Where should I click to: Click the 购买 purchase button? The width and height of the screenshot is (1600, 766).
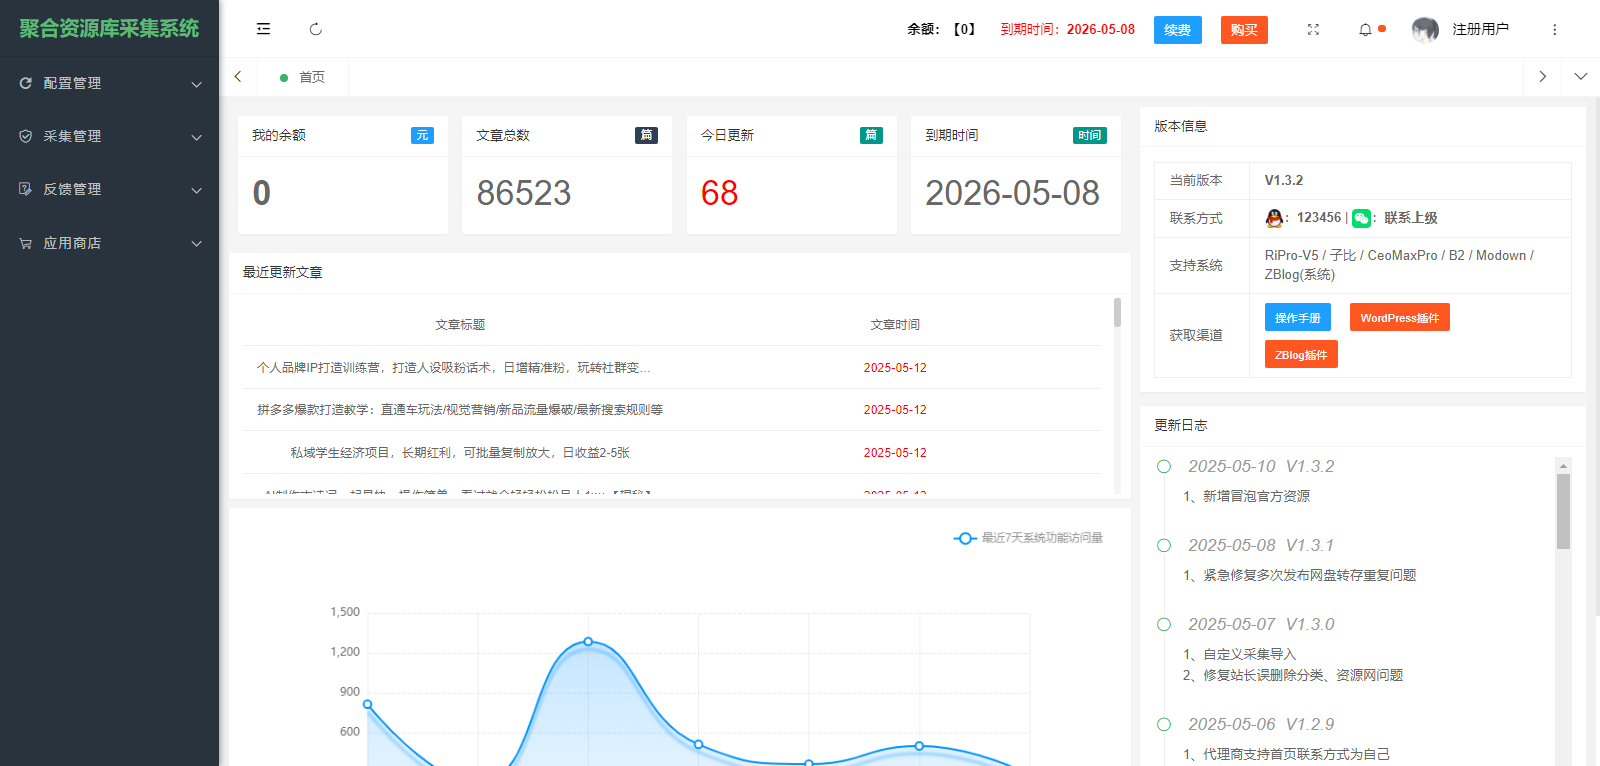pos(1244,30)
